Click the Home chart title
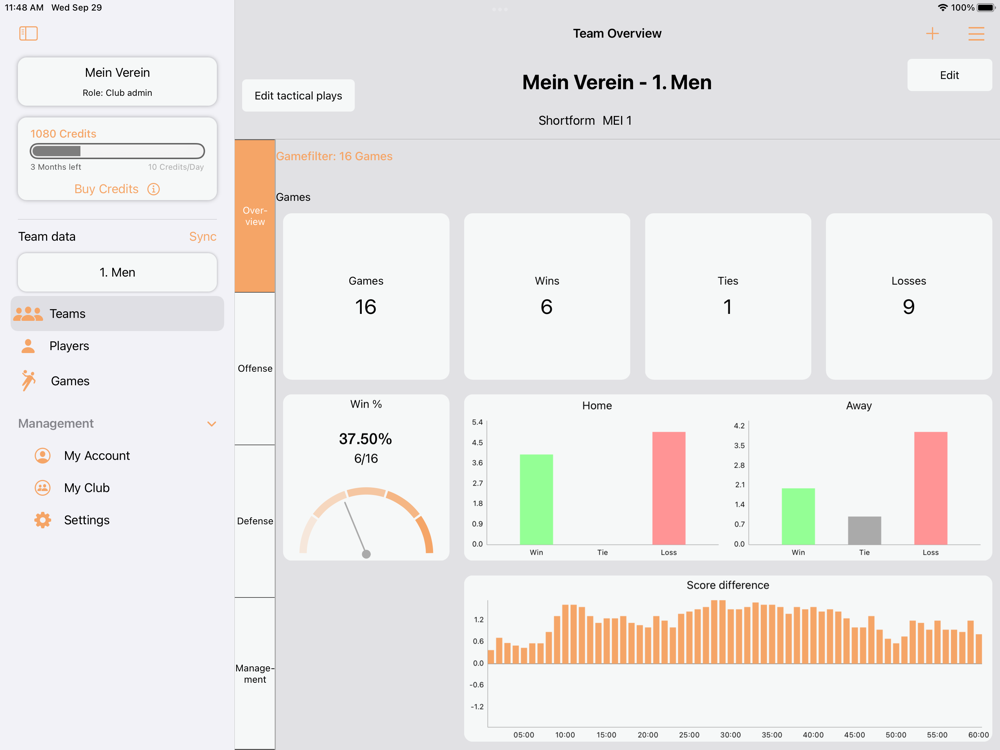The width and height of the screenshot is (1000, 750). (597, 406)
